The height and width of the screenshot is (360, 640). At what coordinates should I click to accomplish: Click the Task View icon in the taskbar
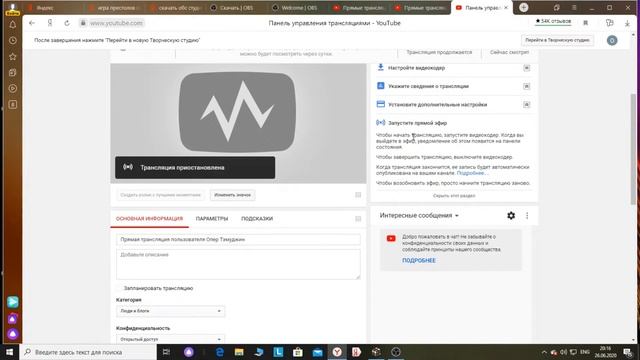point(166,352)
